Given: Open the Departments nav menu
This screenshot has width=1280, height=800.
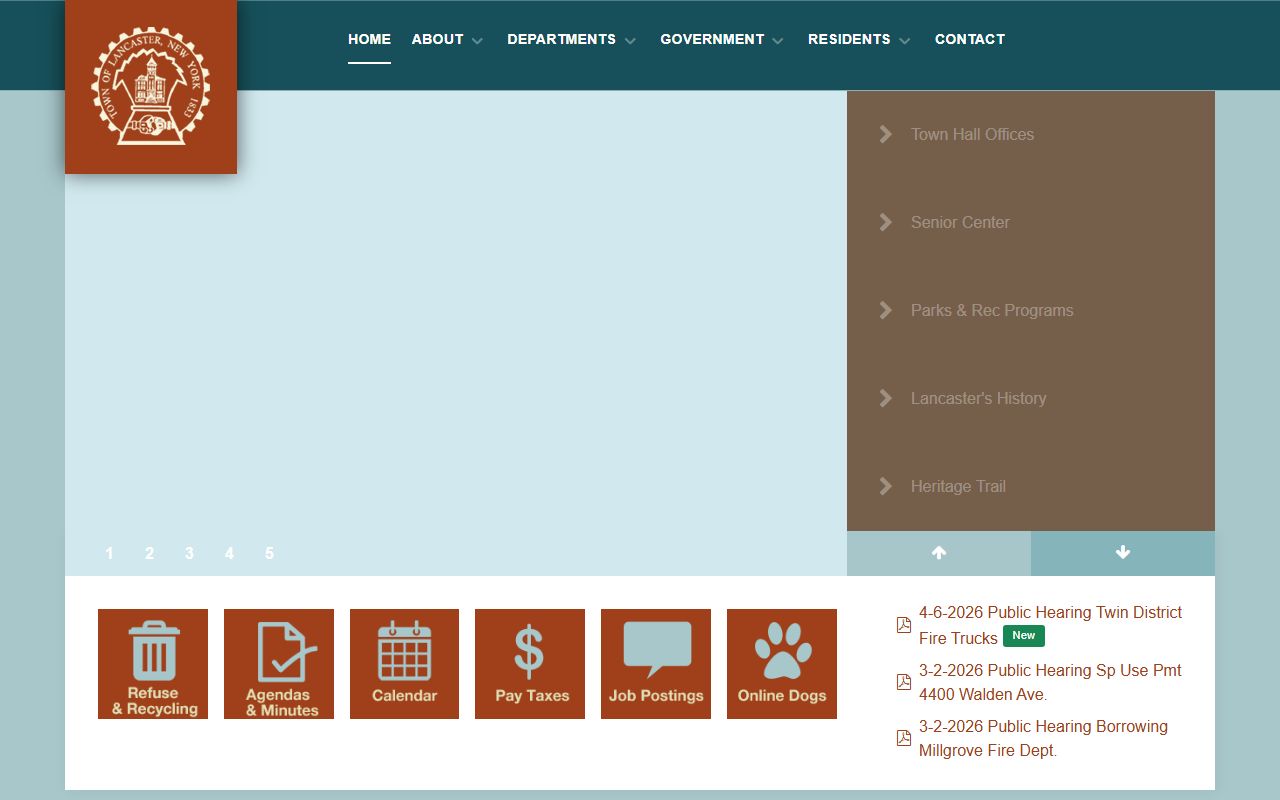Looking at the screenshot, I should click(561, 39).
